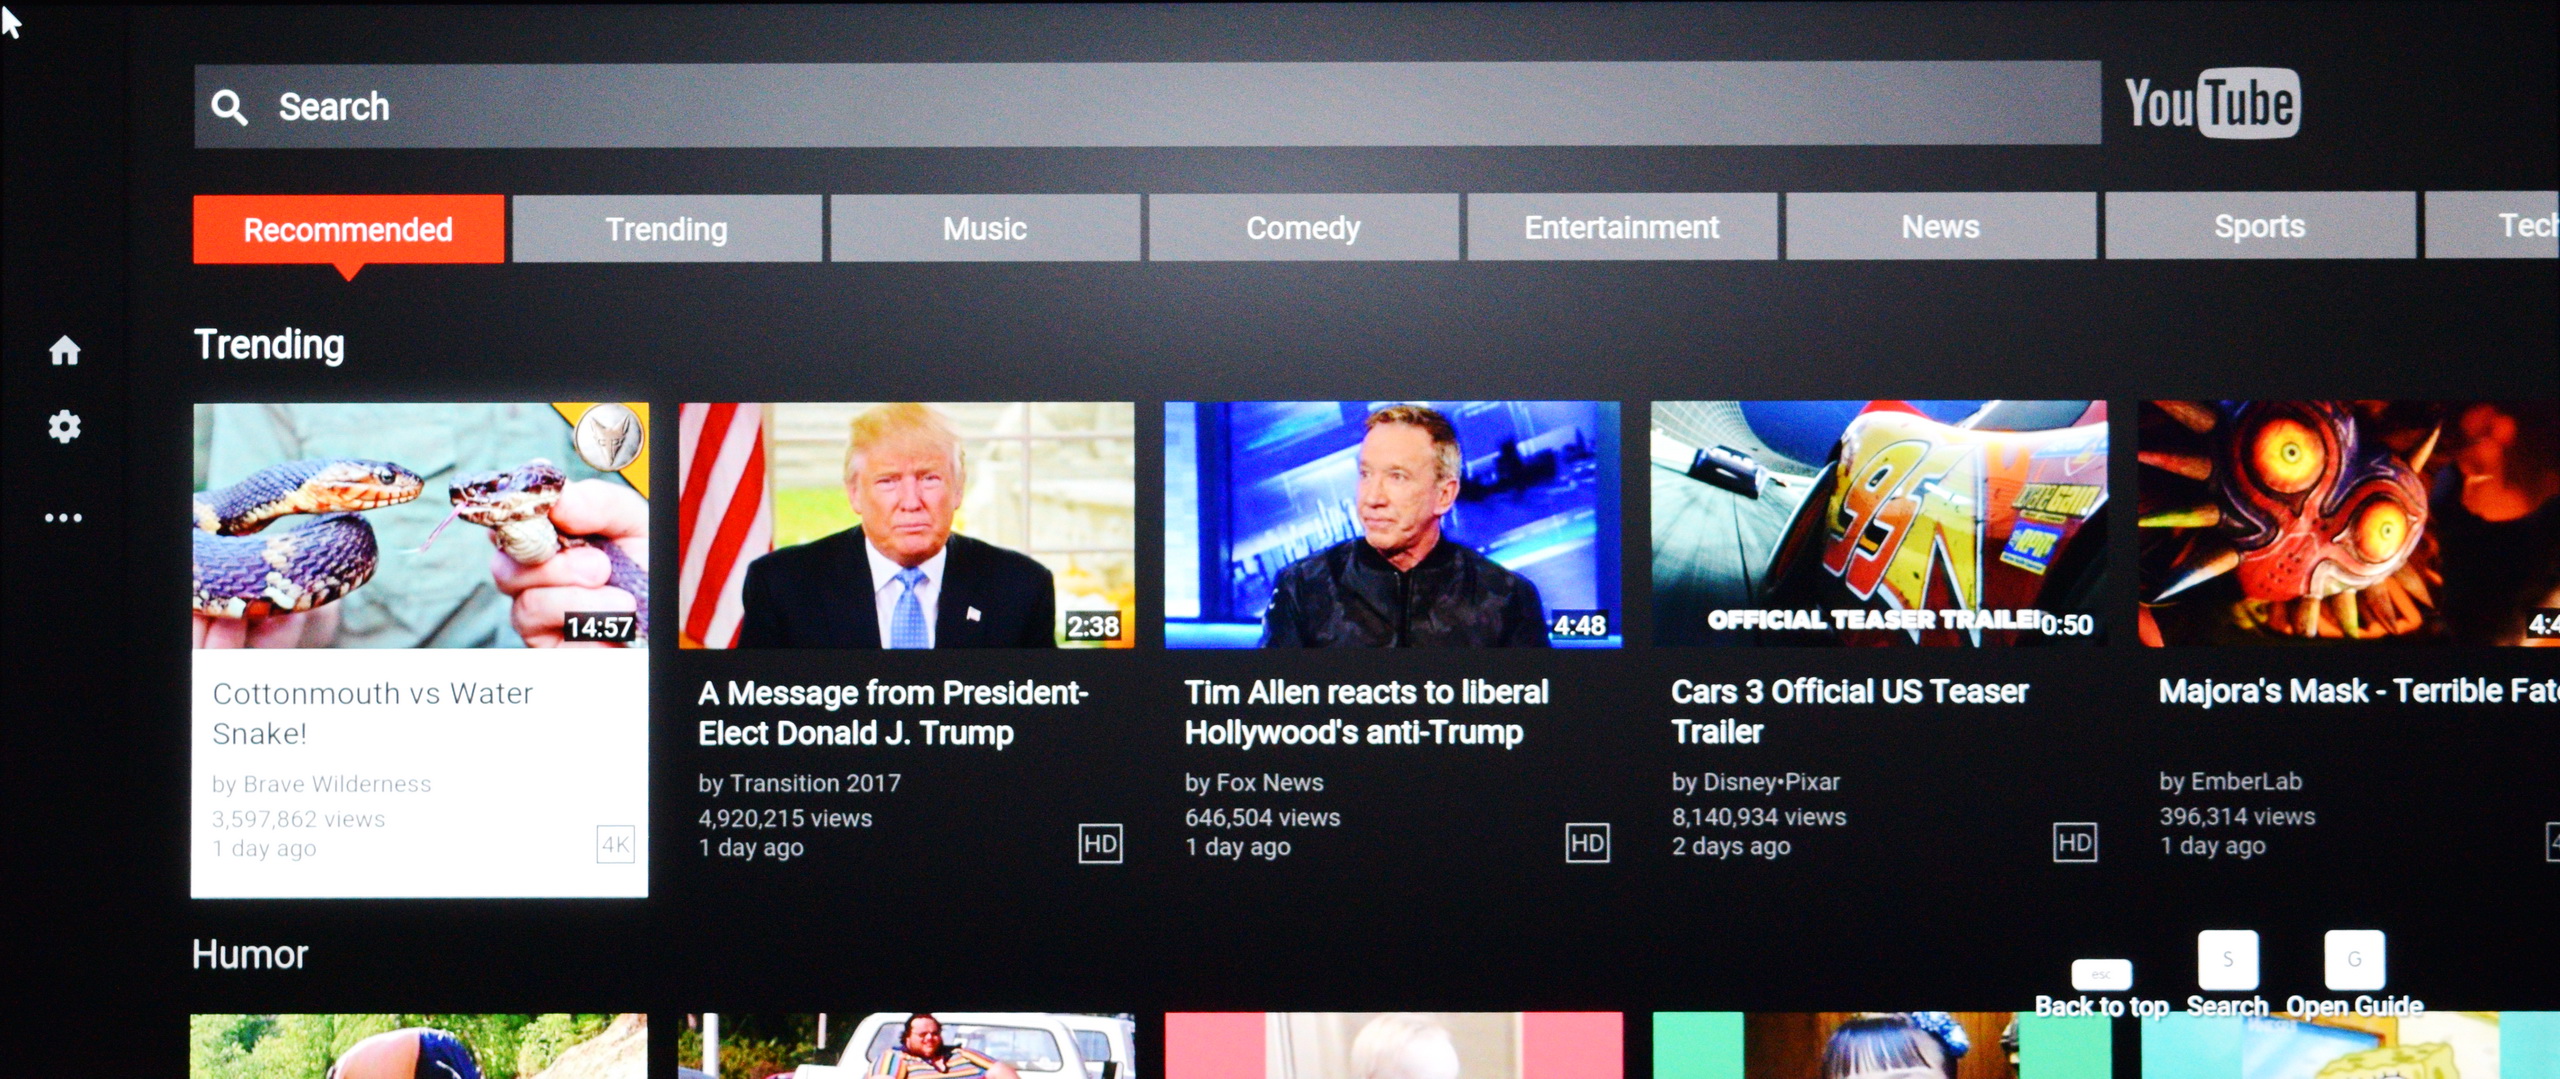Viewport: 2560px width, 1079px height.
Task: Click 'by Disney•Pixar' channel text
Action: (1755, 781)
